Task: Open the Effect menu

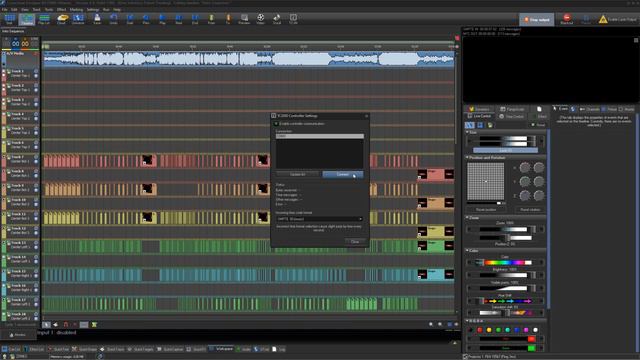Action: [x=61, y=9]
